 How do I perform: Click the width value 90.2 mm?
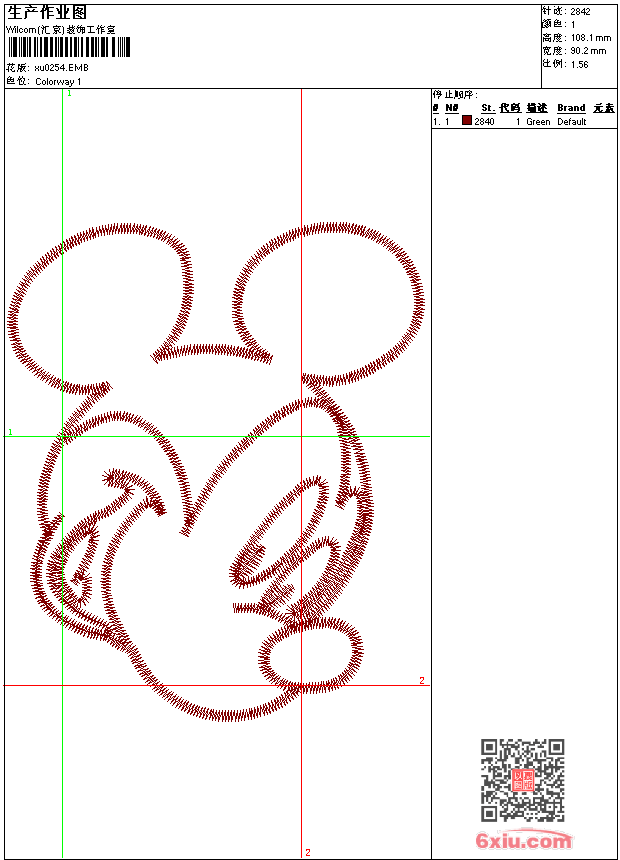(589, 51)
